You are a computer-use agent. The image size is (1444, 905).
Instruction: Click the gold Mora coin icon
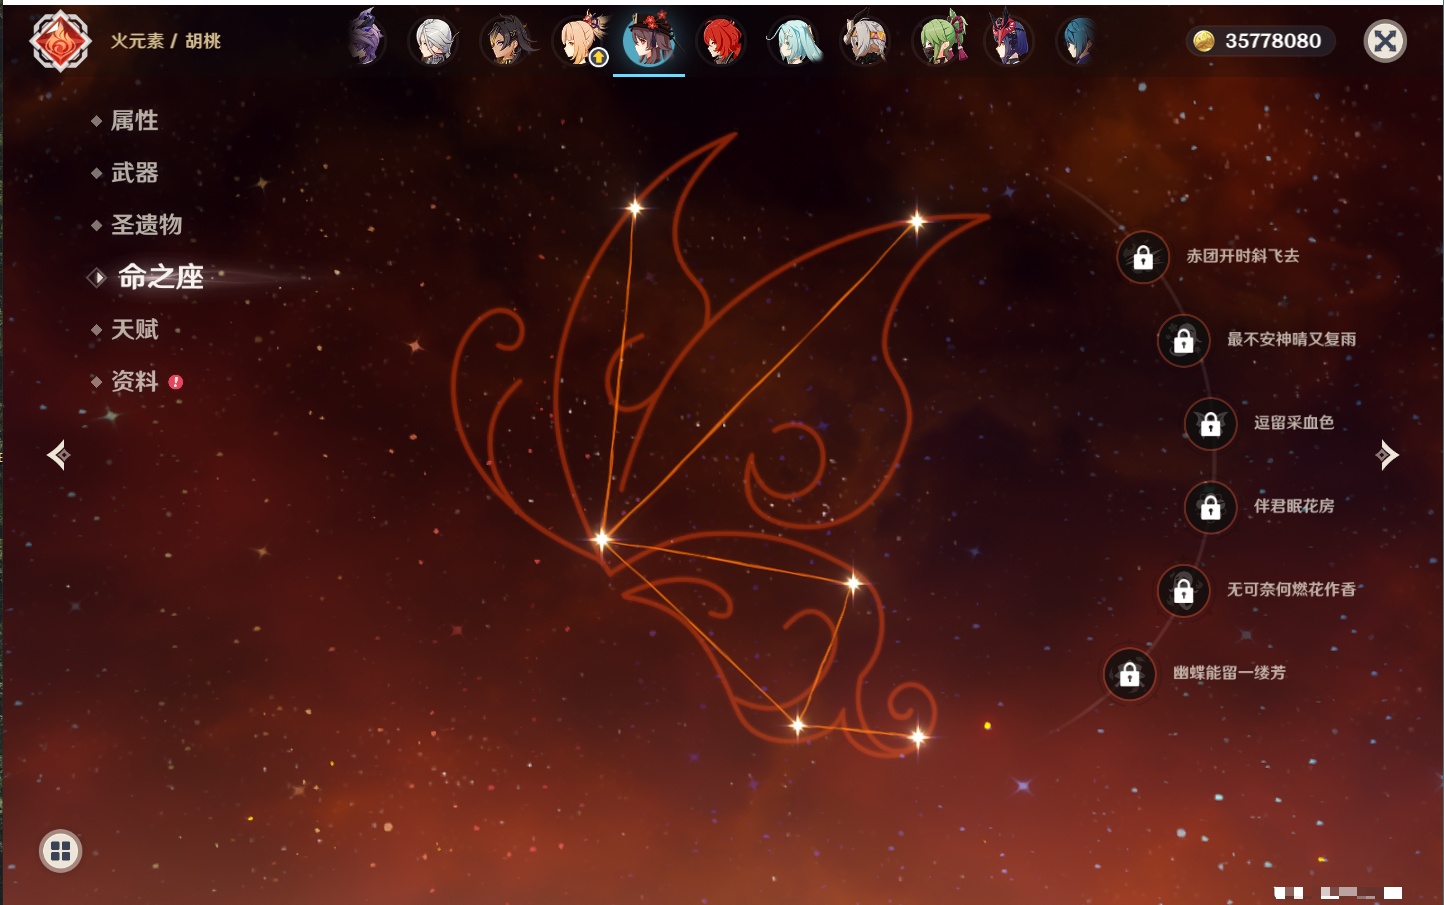click(x=1203, y=41)
